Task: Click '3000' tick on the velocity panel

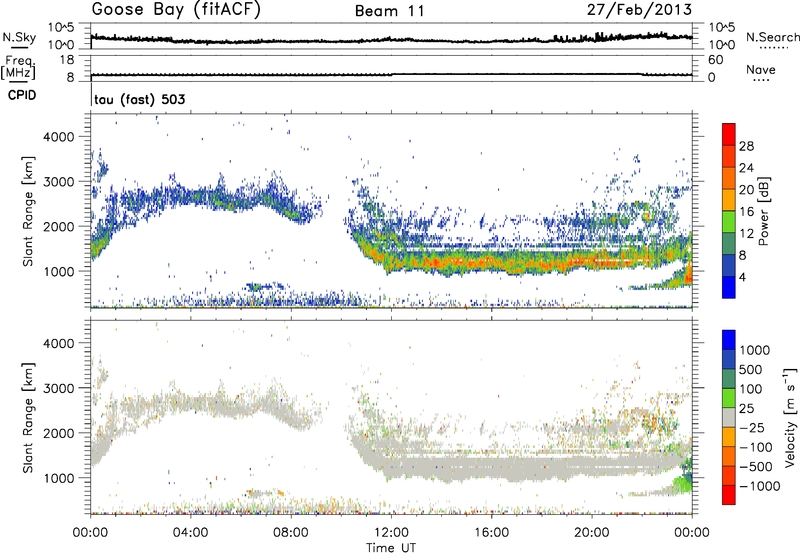Action: 58,388
